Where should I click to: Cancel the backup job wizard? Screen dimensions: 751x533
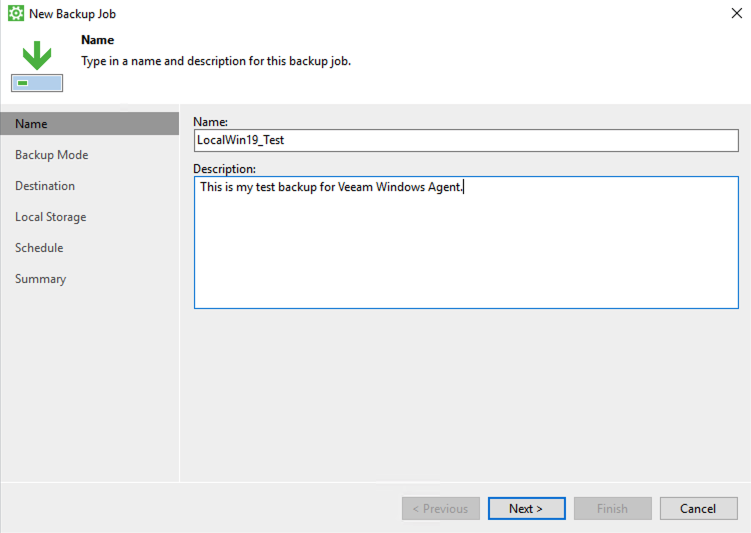(698, 508)
